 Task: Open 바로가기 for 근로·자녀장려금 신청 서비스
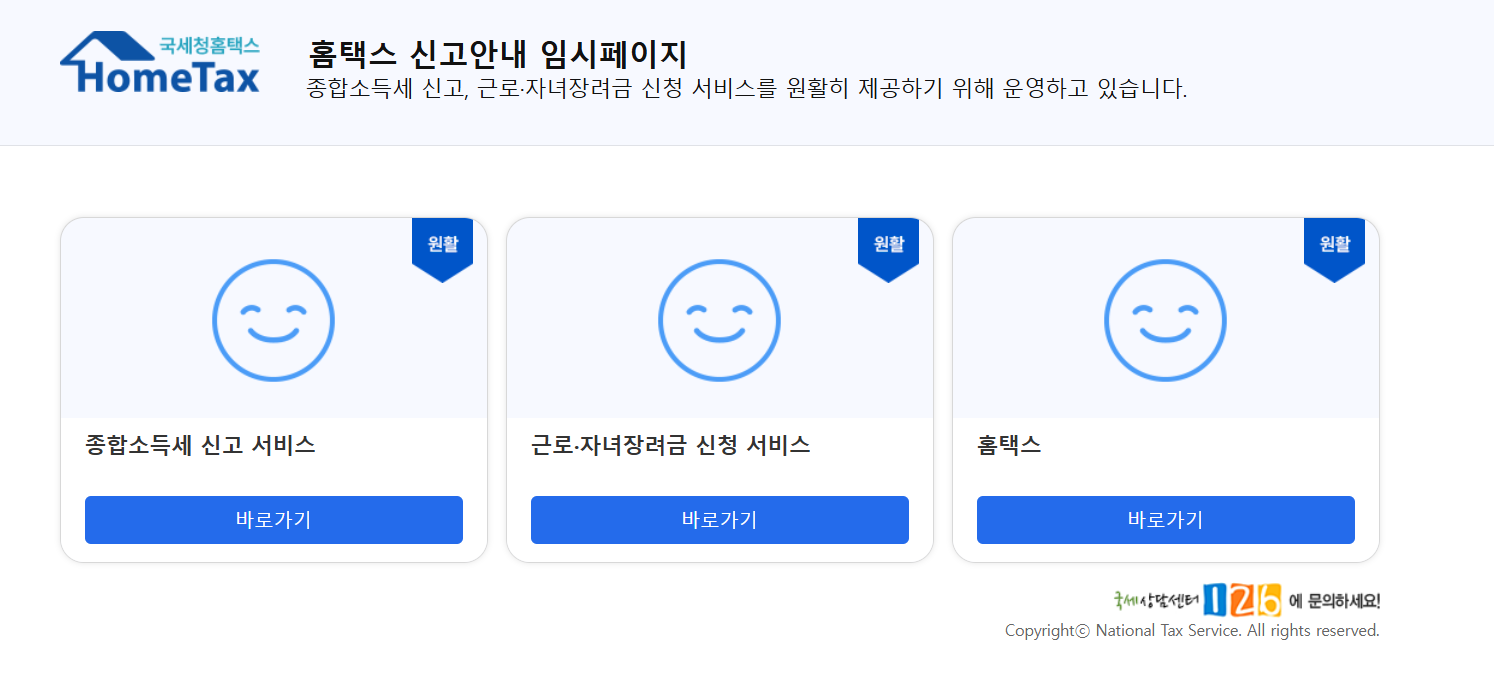[x=720, y=520]
